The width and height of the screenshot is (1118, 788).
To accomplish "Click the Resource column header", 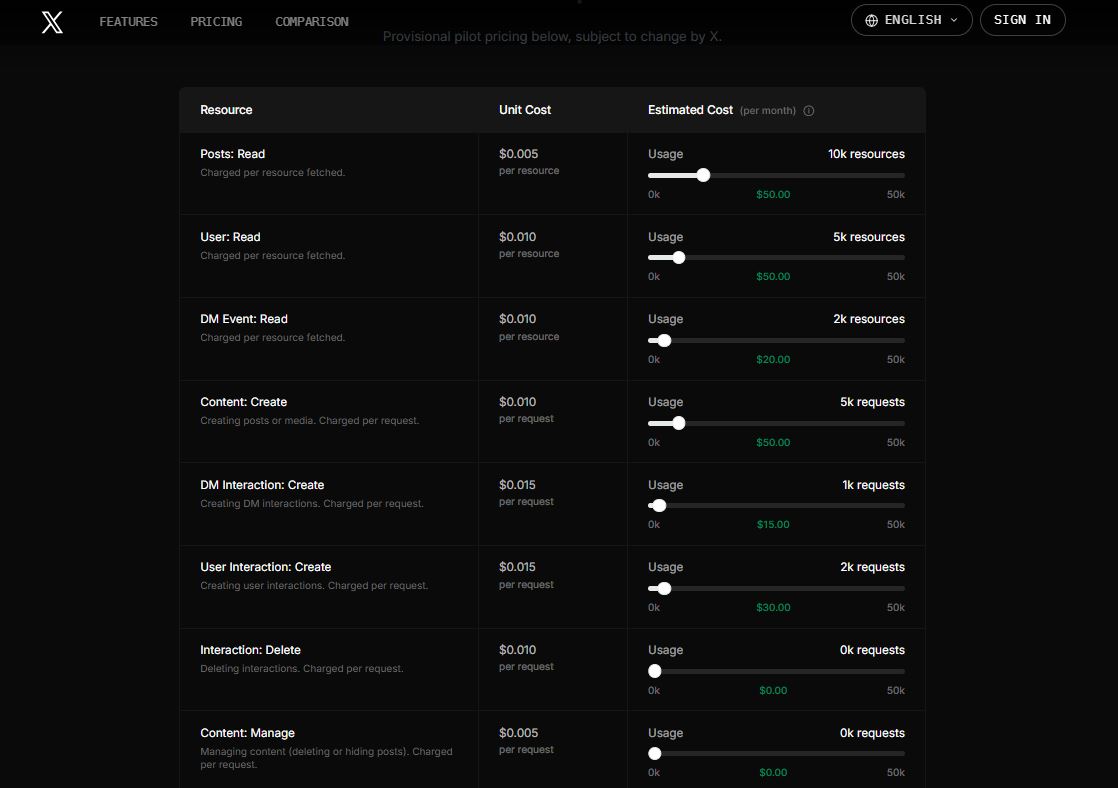I will pos(226,110).
